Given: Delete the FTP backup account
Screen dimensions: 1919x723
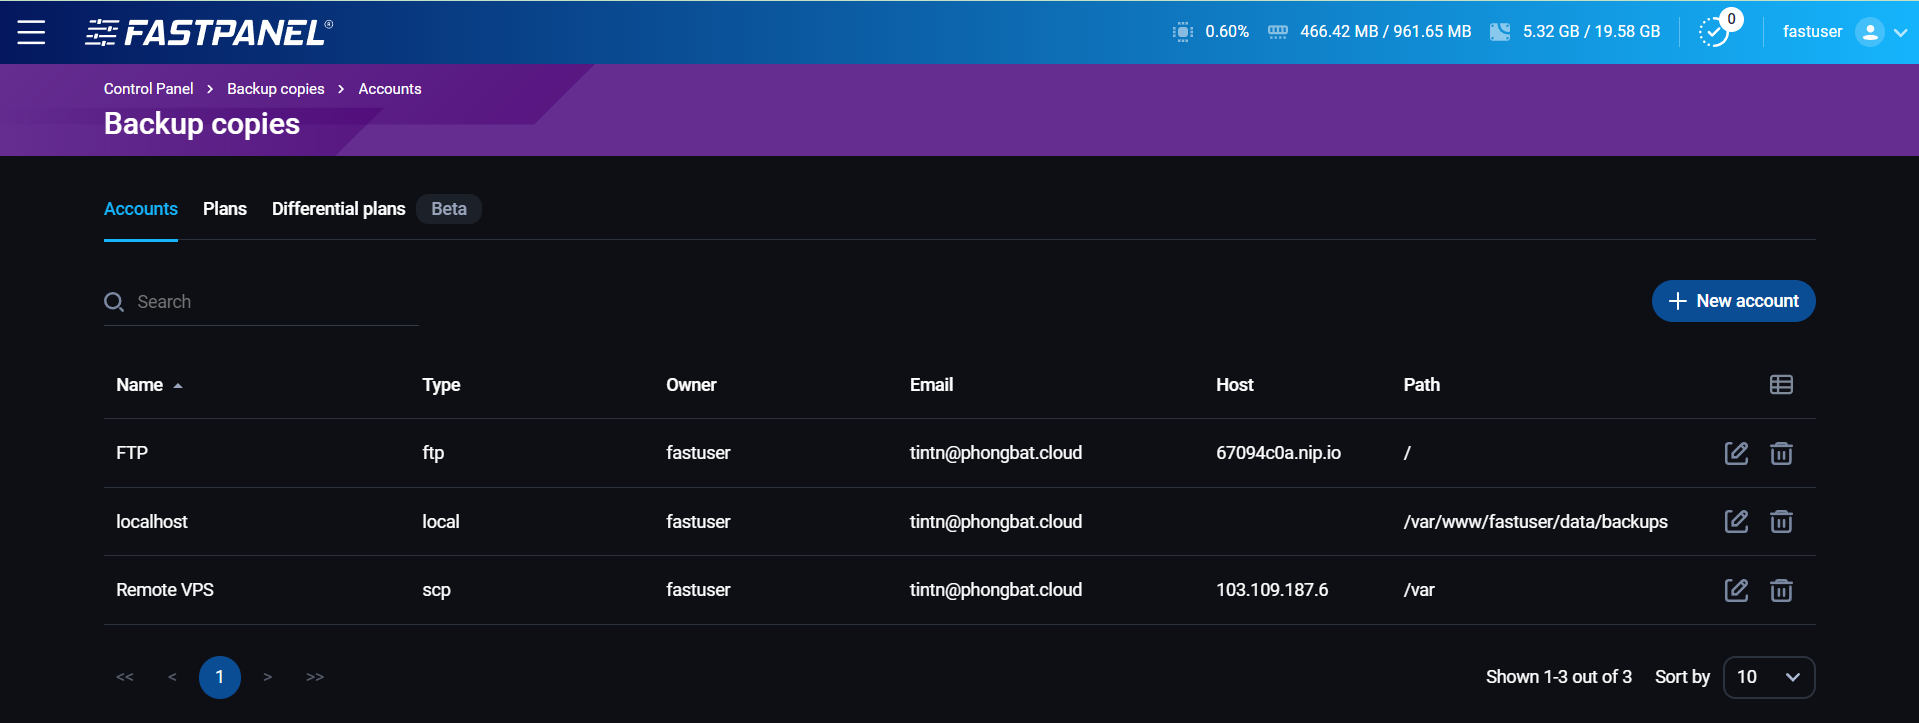Looking at the screenshot, I should coord(1781,453).
